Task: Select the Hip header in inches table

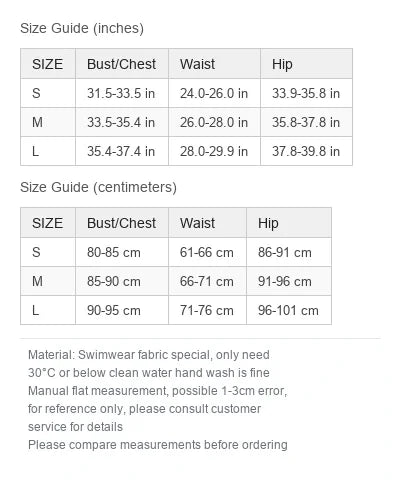Action: 306,64
